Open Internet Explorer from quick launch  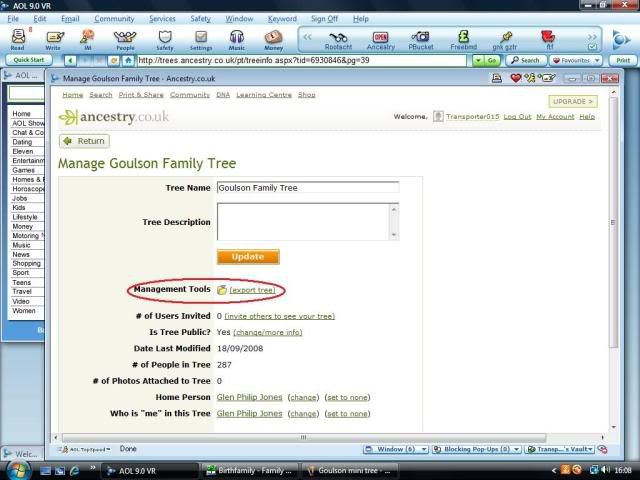[x=75, y=471]
